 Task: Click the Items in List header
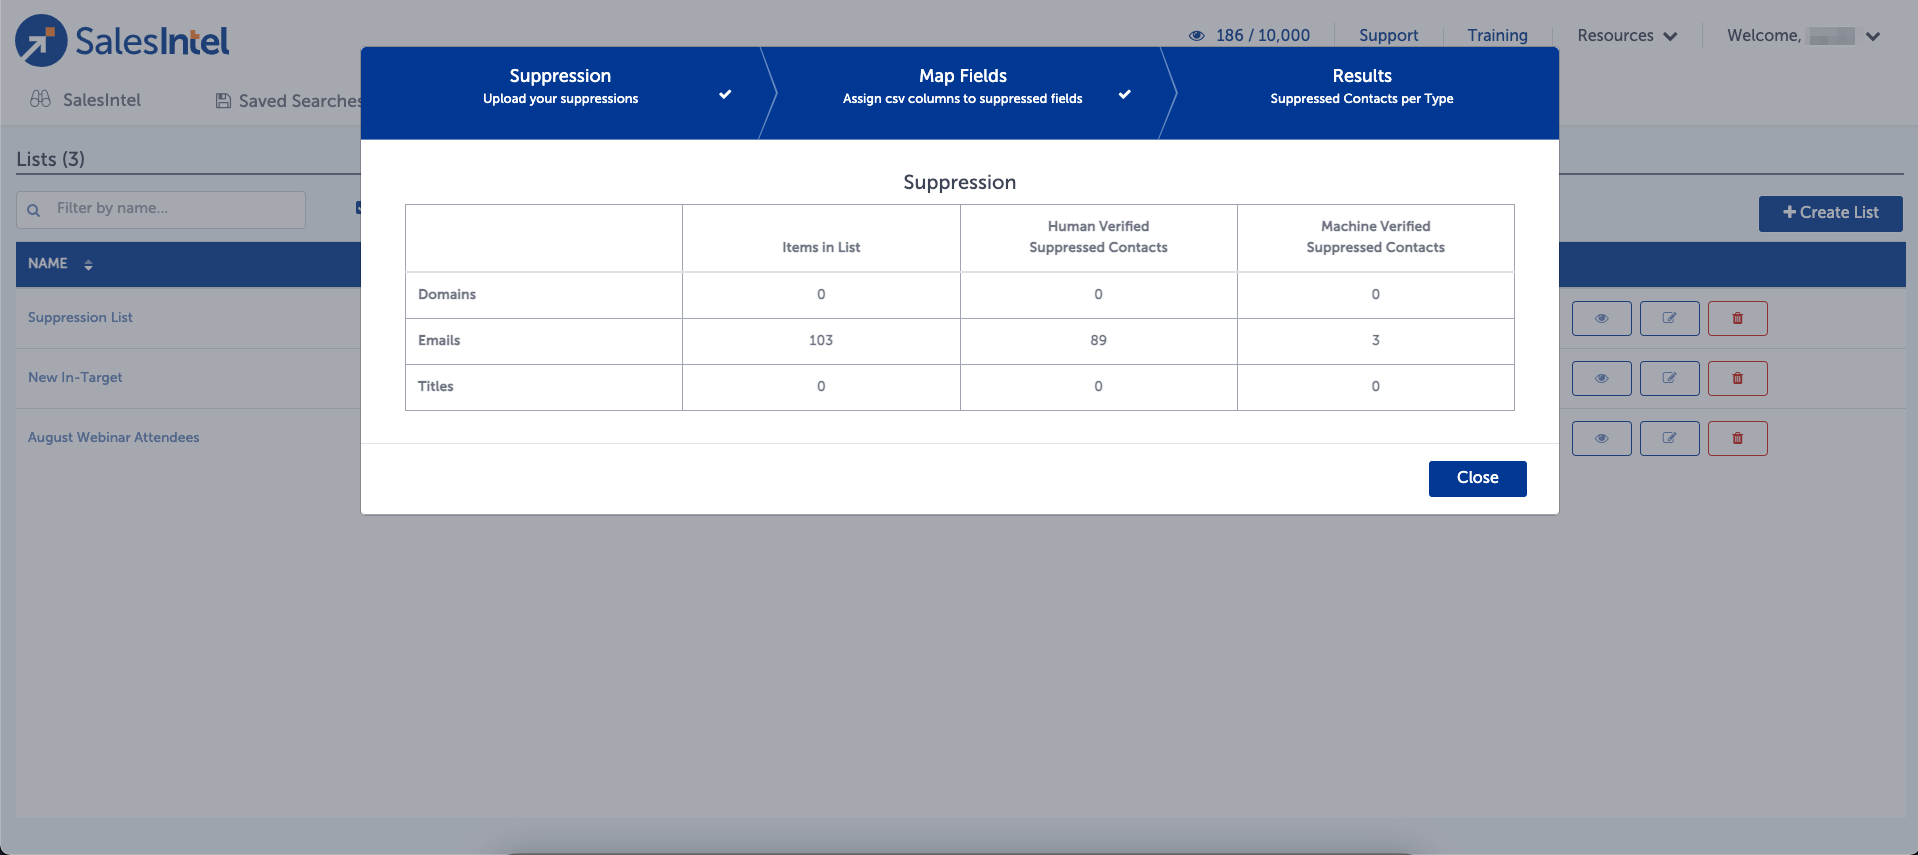[821, 248]
